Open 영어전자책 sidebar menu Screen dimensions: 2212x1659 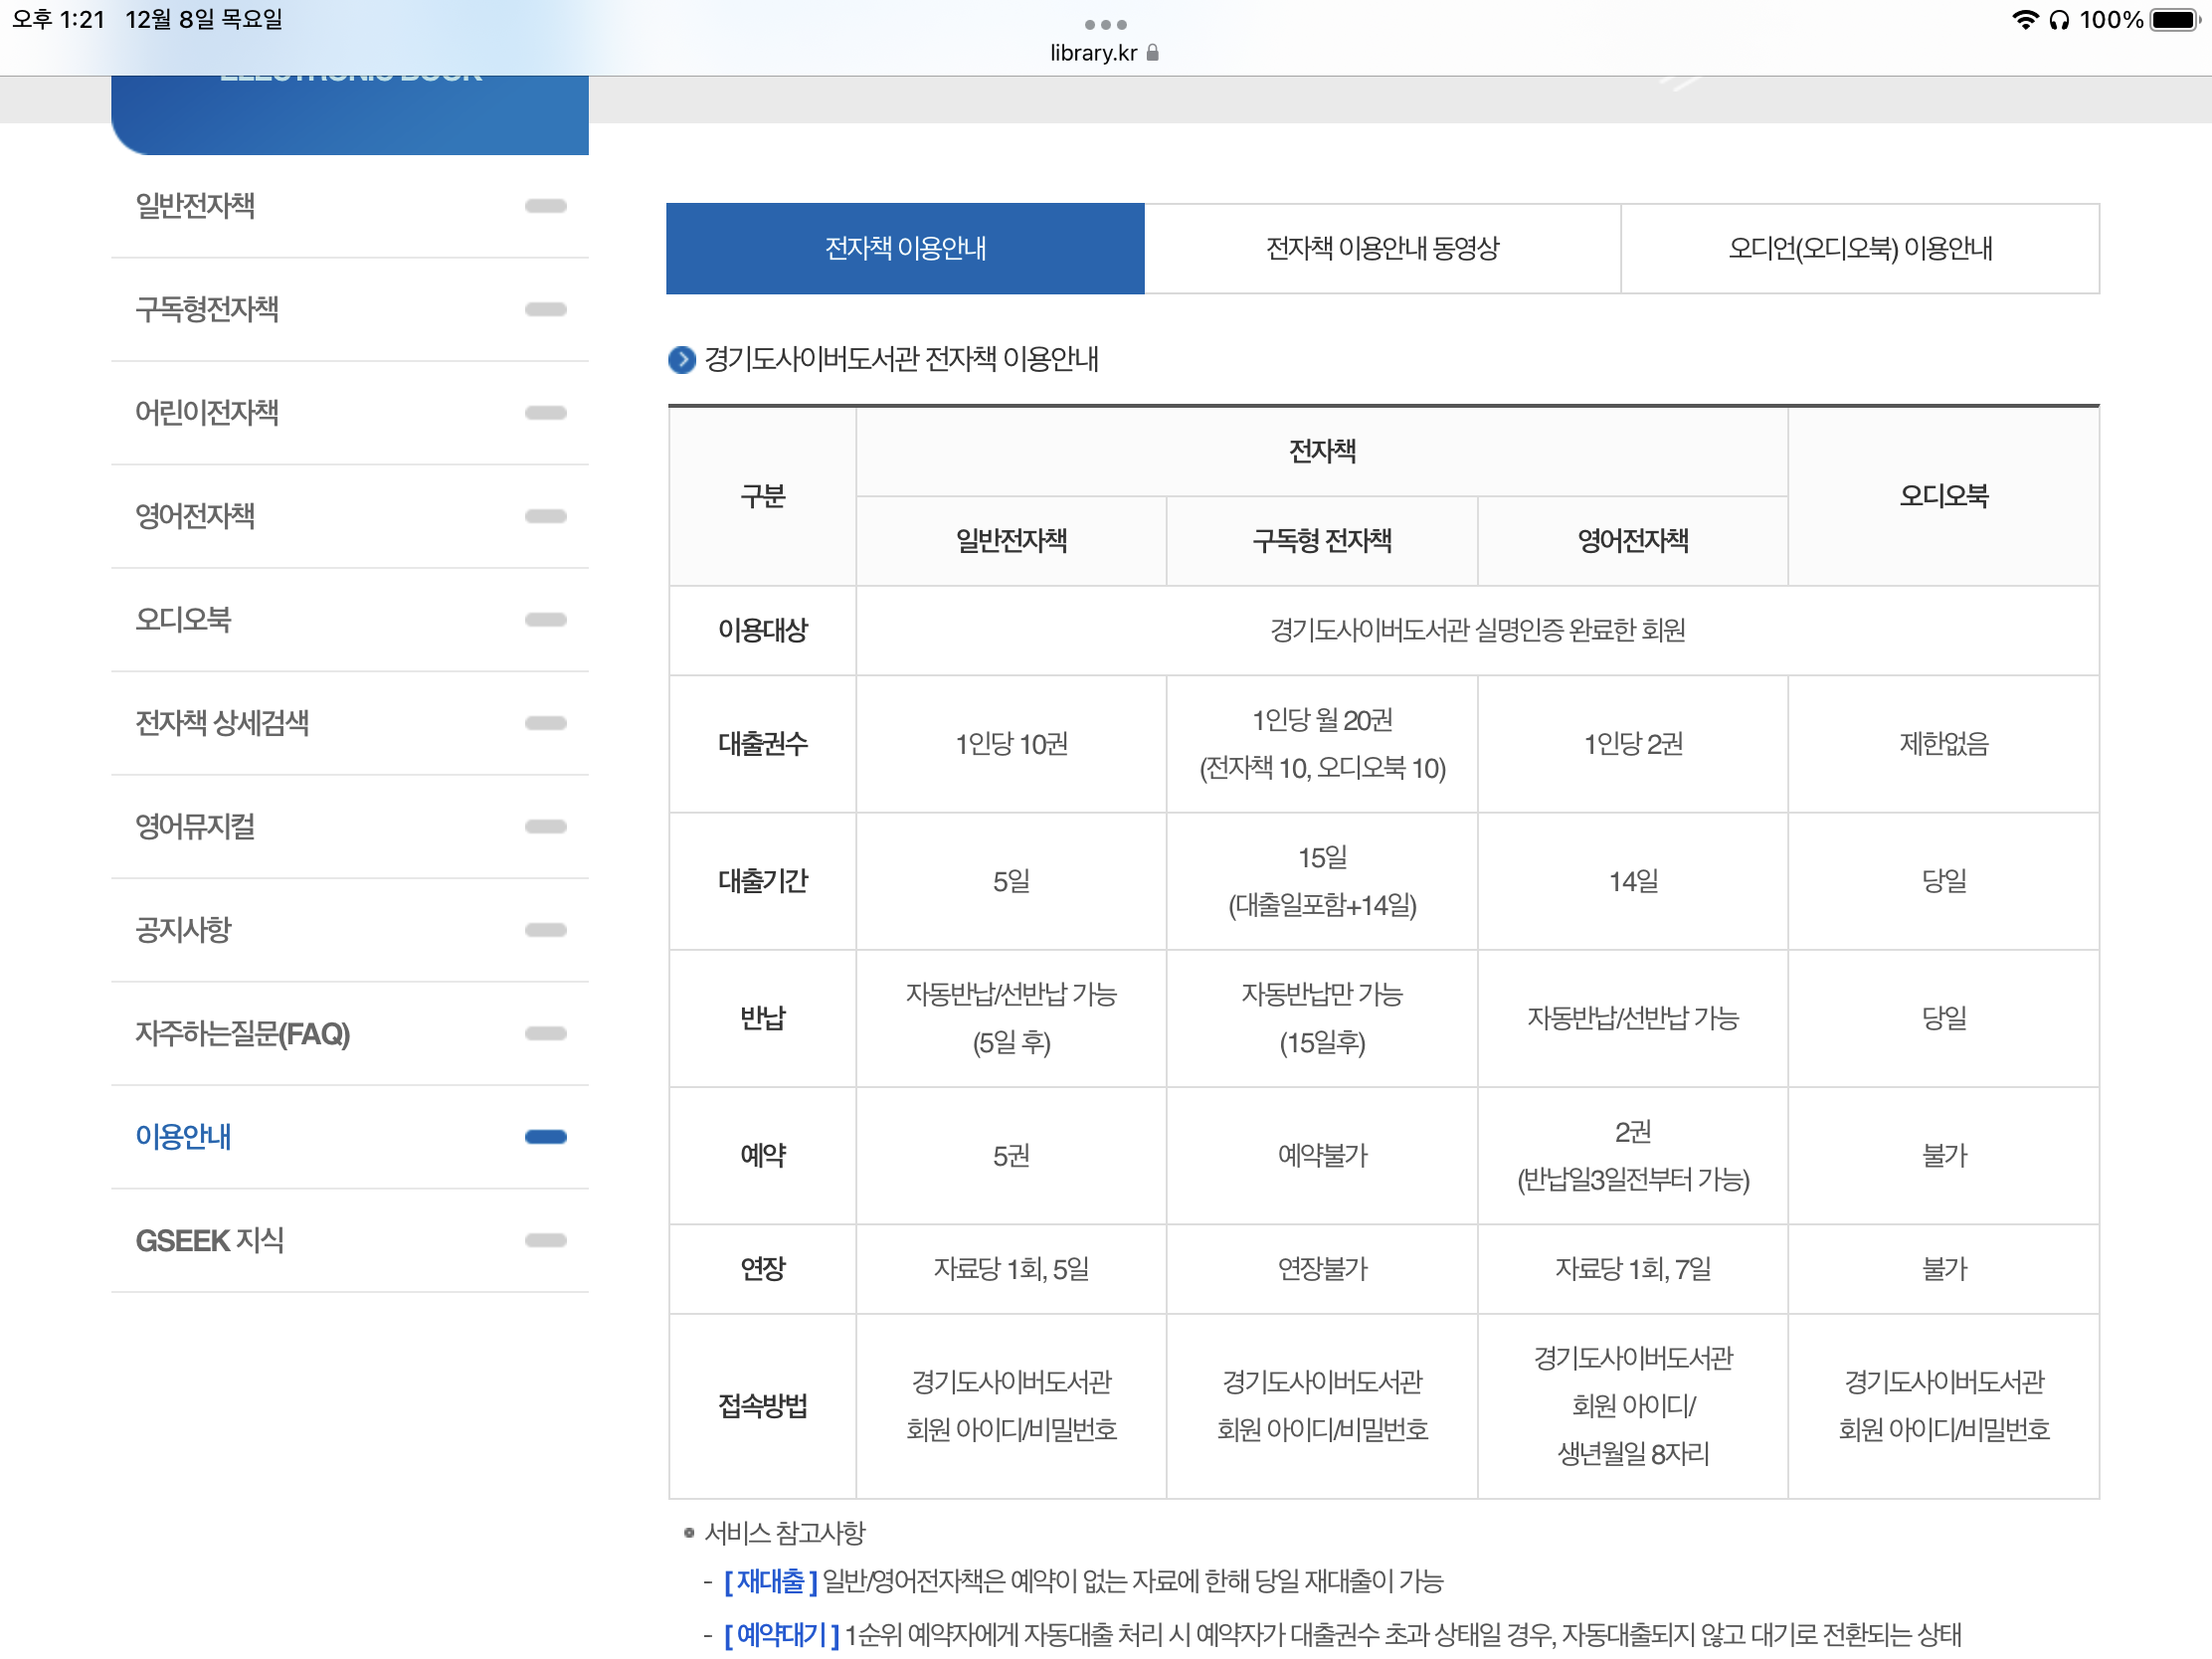click(196, 517)
